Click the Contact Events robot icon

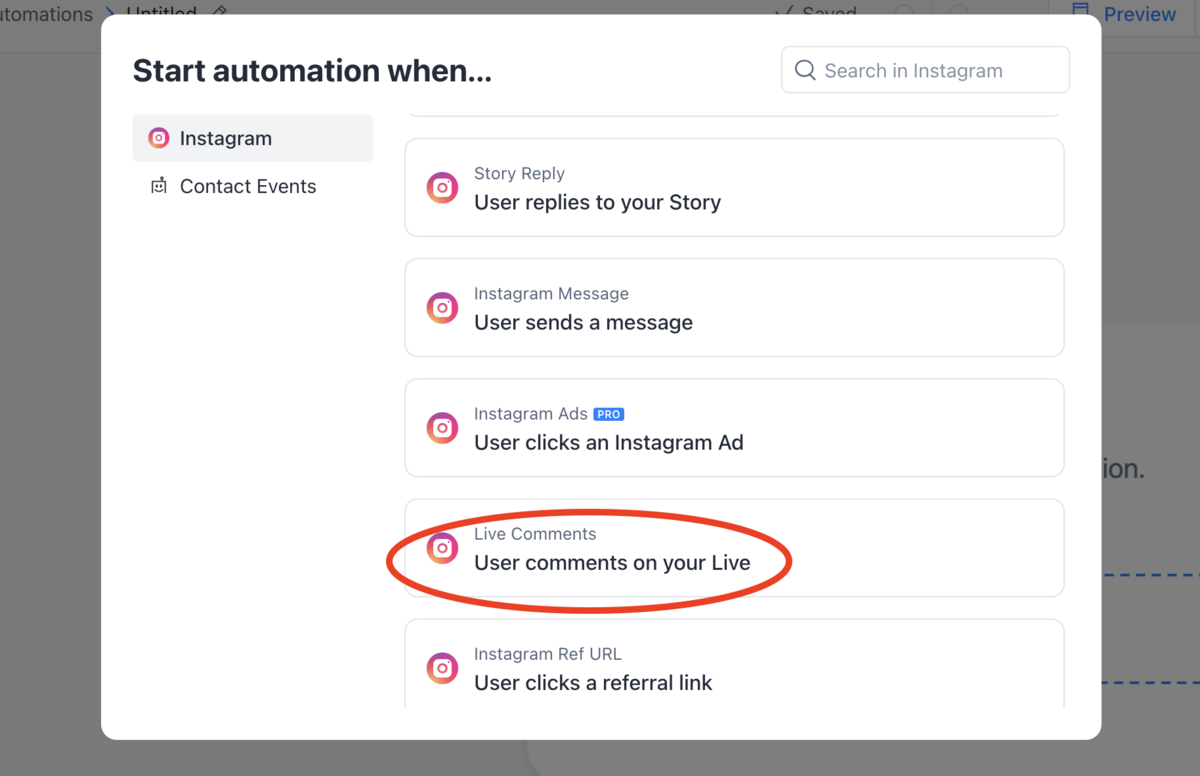158,186
